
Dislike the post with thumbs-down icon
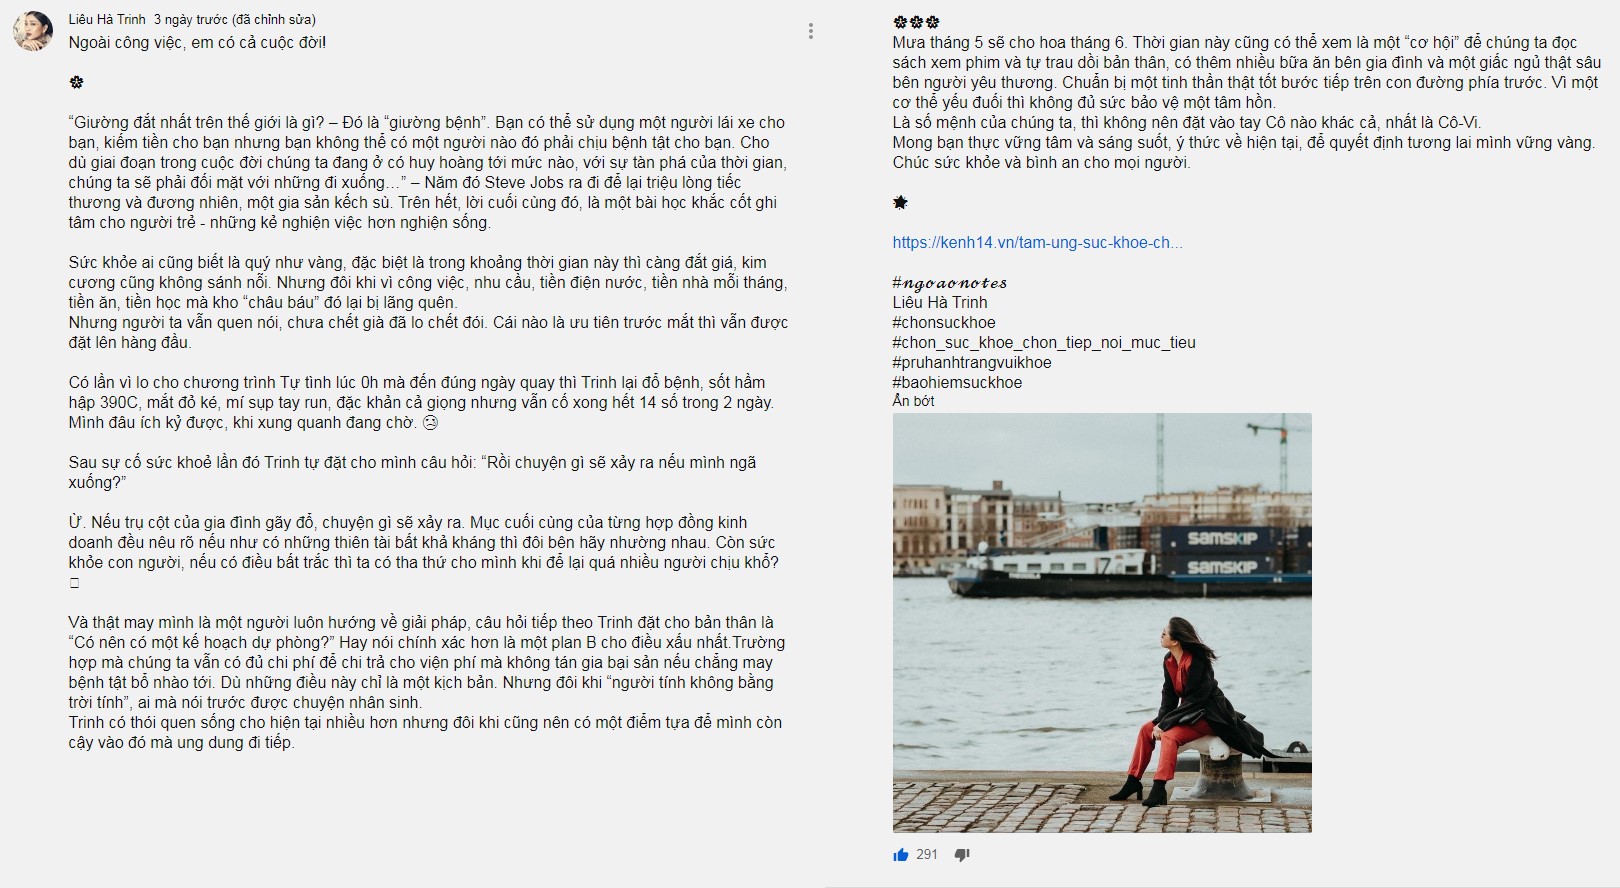tap(962, 855)
